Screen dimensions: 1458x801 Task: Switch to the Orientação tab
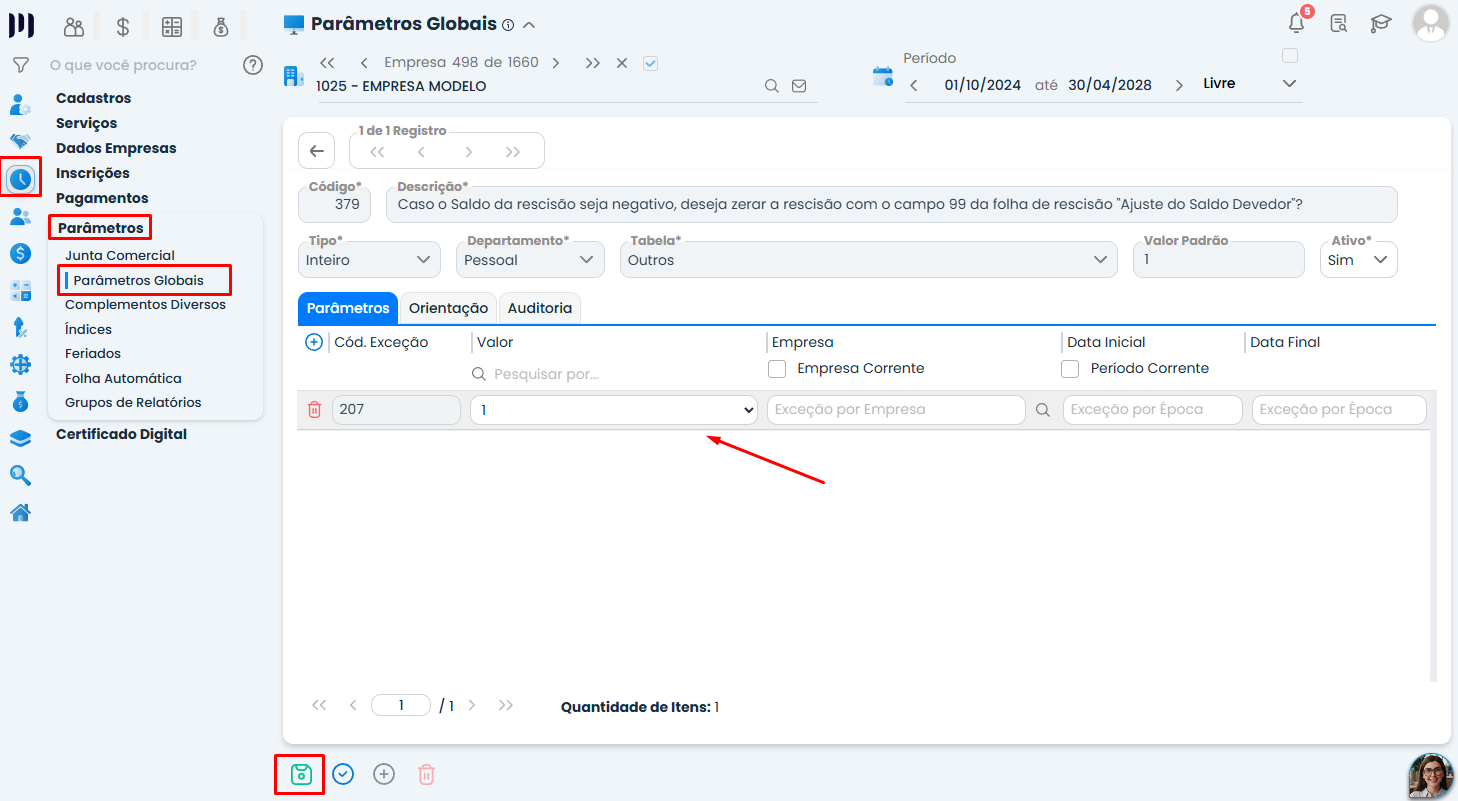pos(448,308)
